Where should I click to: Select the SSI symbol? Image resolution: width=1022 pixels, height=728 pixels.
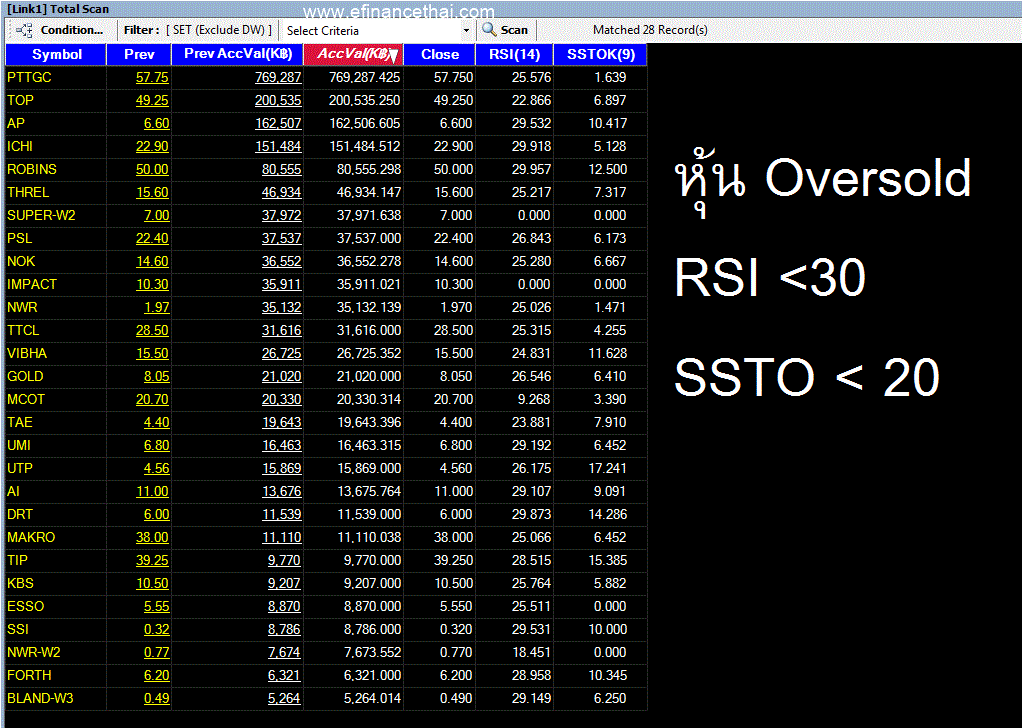pos(18,630)
